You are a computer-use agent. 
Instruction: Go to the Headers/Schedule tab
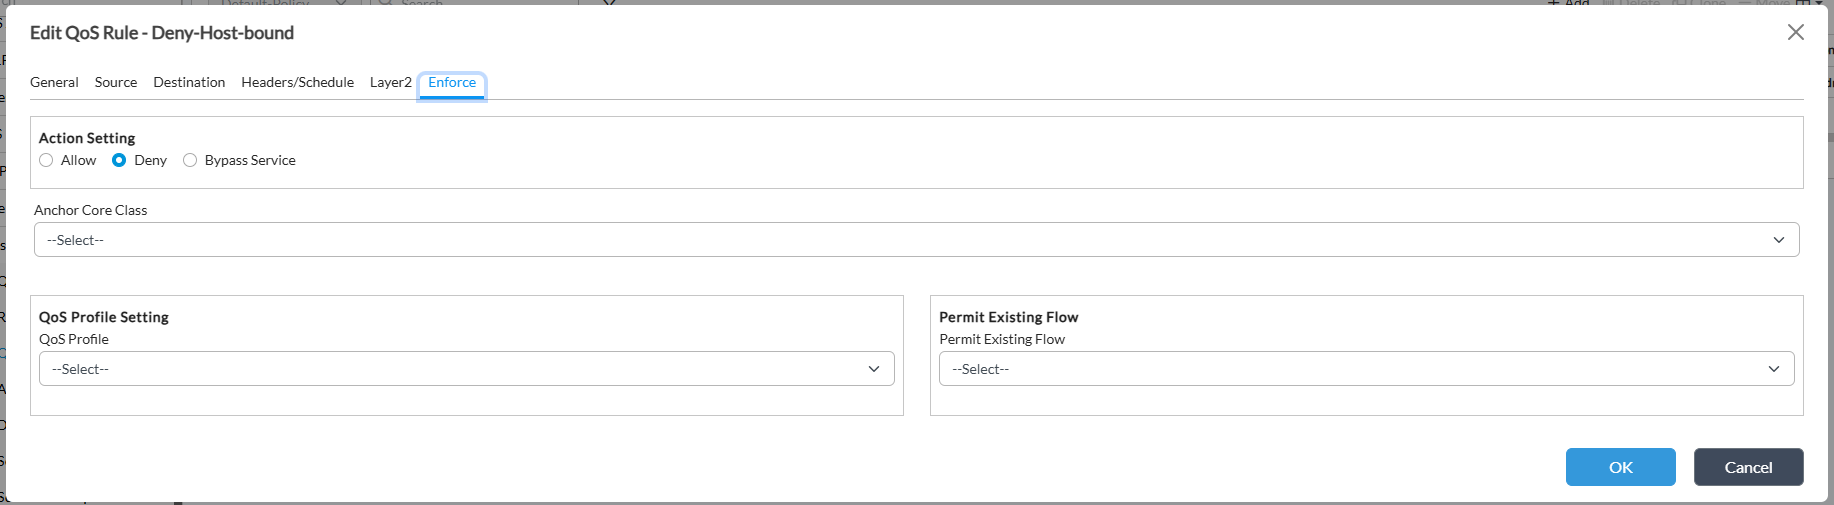coord(297,82)
